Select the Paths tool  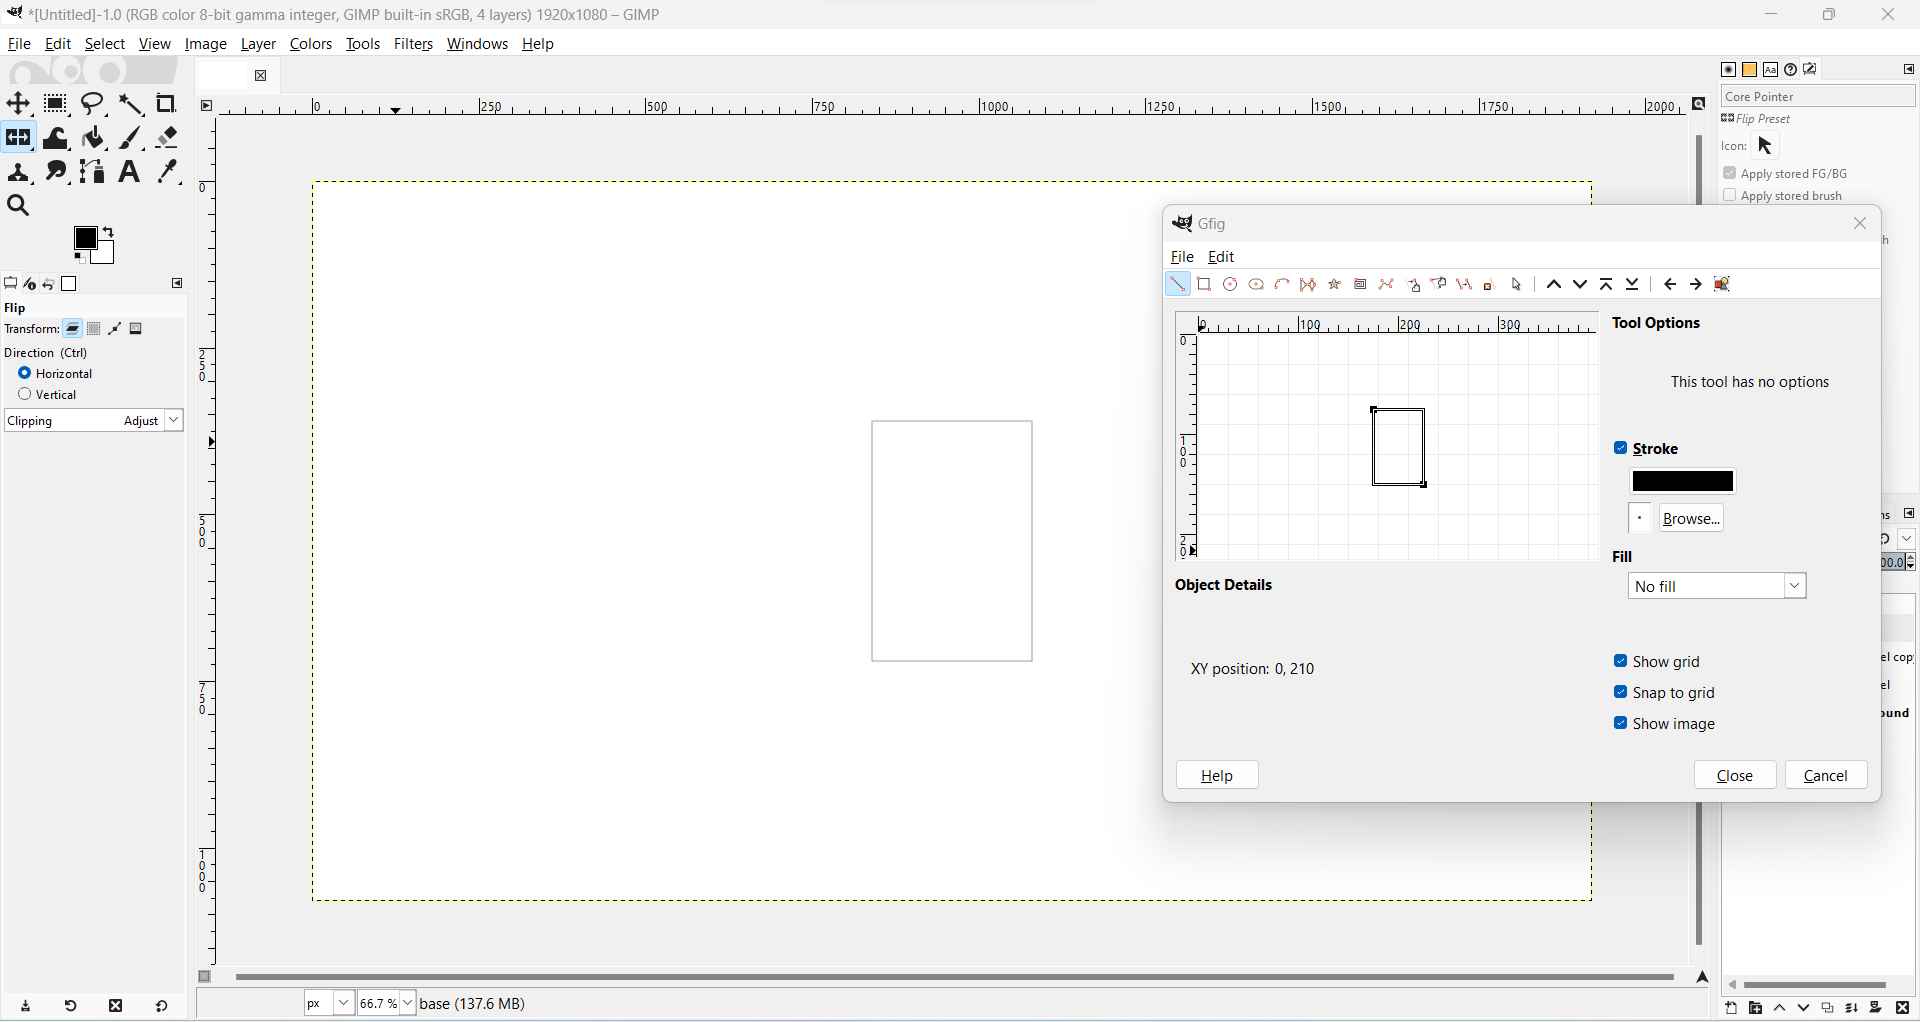[94, 173]
